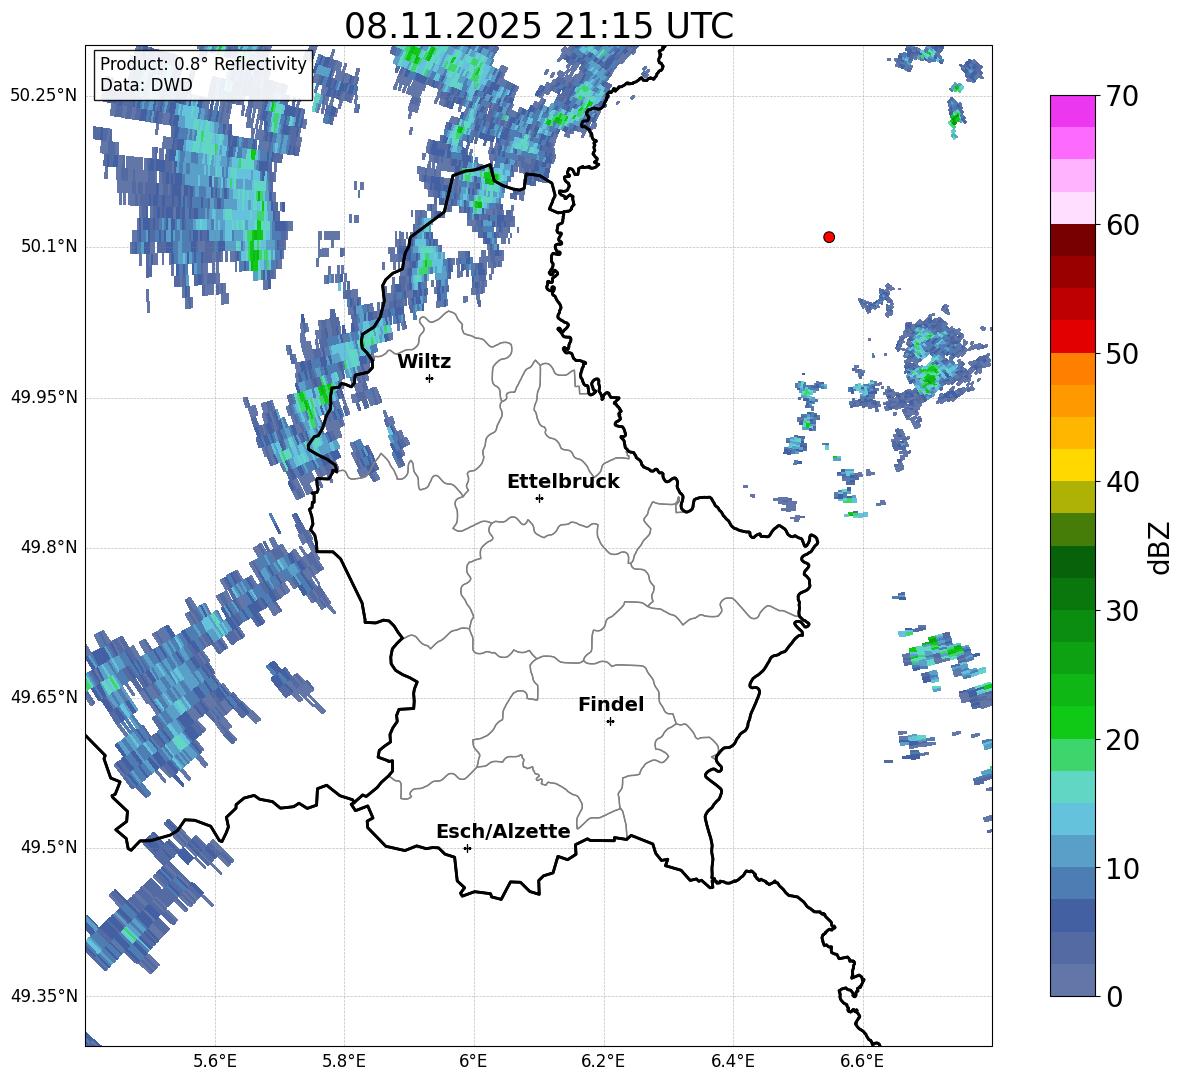Pick the bright red colorbar swatch above 50
The height and width of the screenshot is (1081, 1184).
1072,337
